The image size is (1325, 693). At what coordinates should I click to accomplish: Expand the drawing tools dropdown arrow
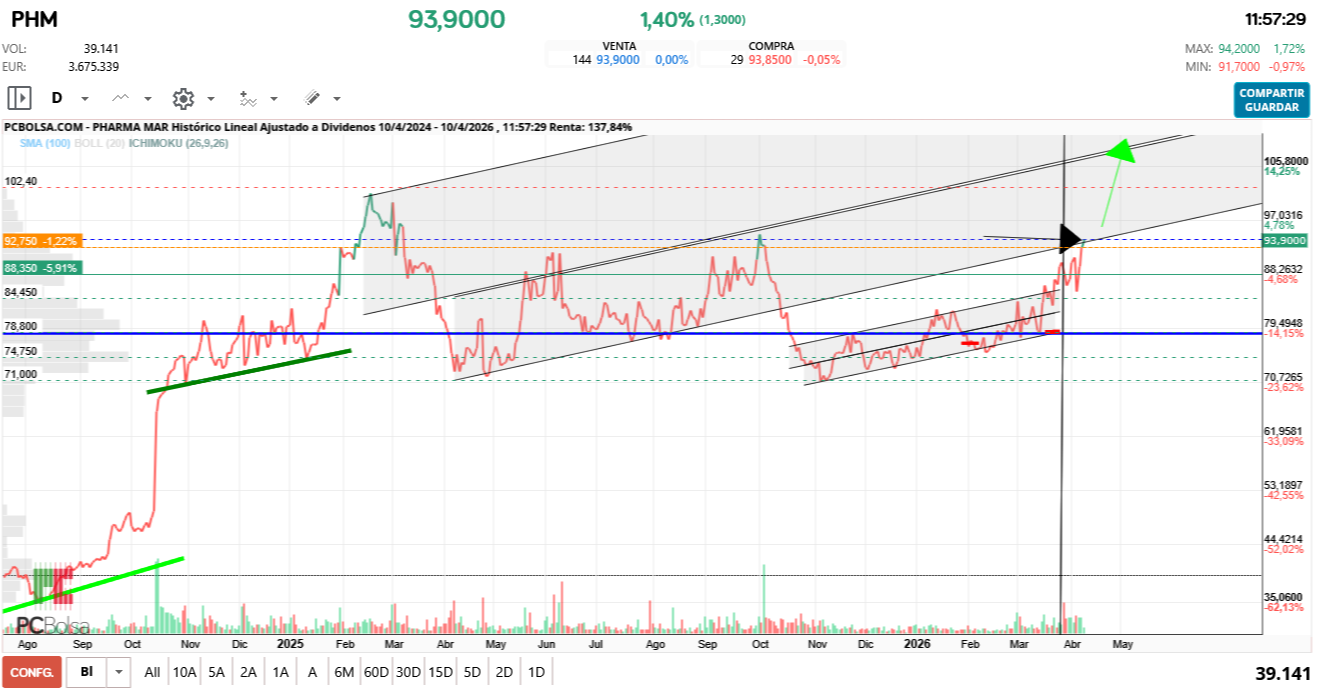click(x=337, y=99)
